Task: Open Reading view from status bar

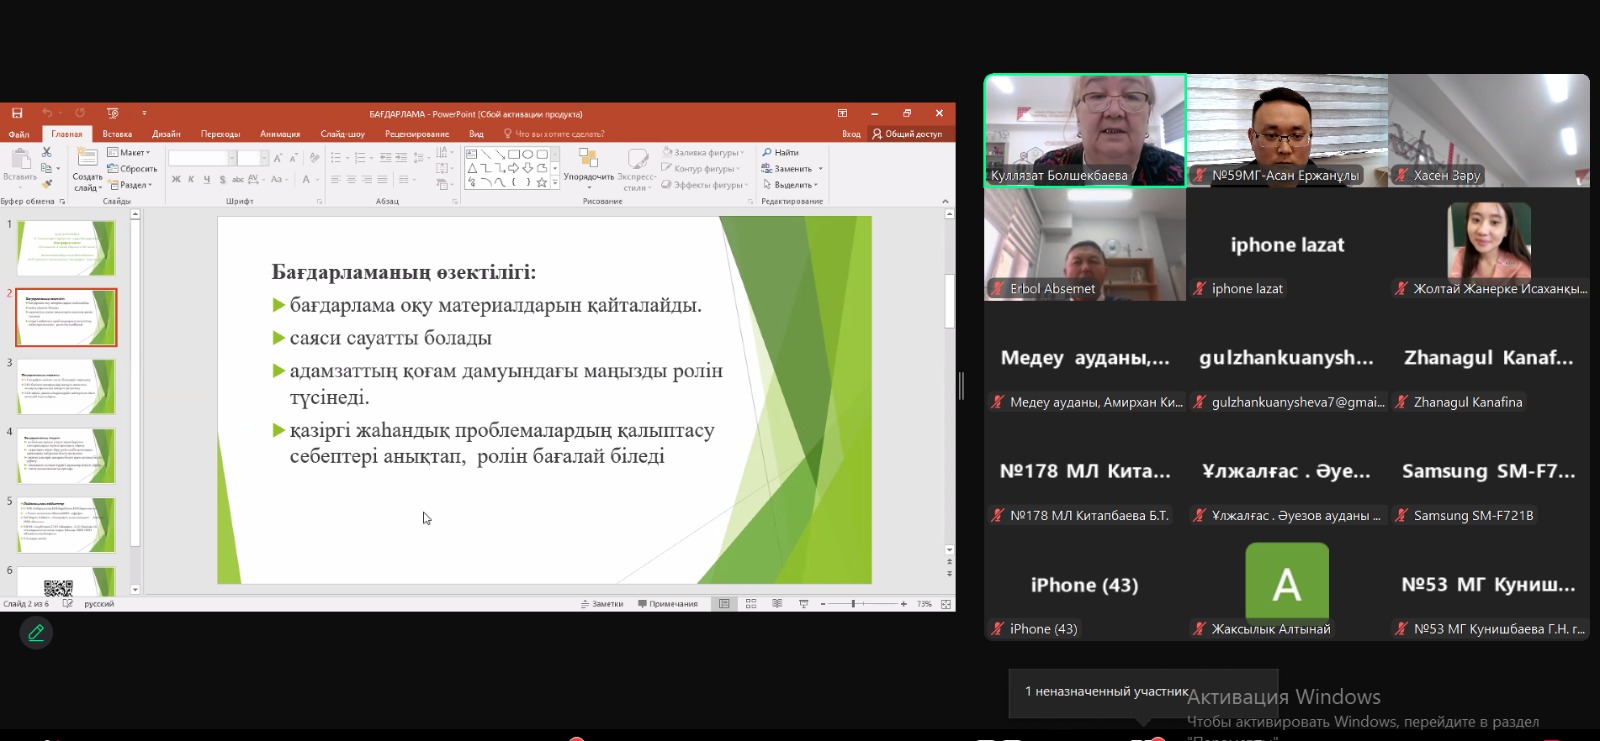Action: [777, 604]
